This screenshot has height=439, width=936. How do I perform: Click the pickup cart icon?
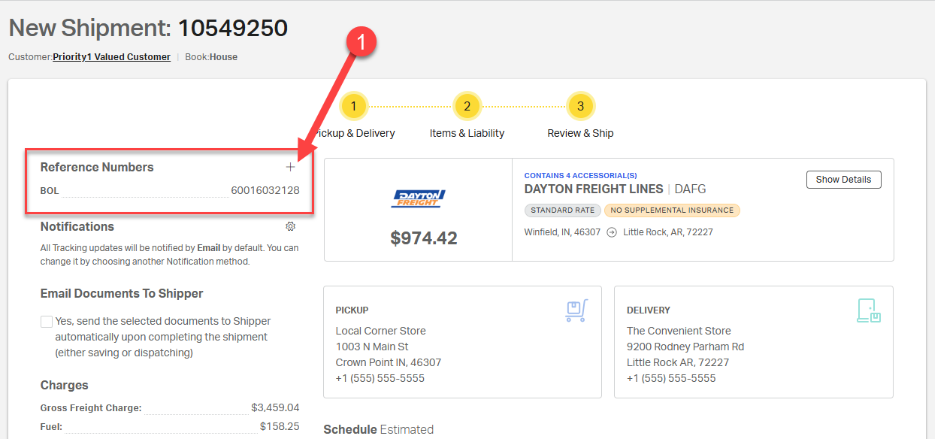click(574, 312)
